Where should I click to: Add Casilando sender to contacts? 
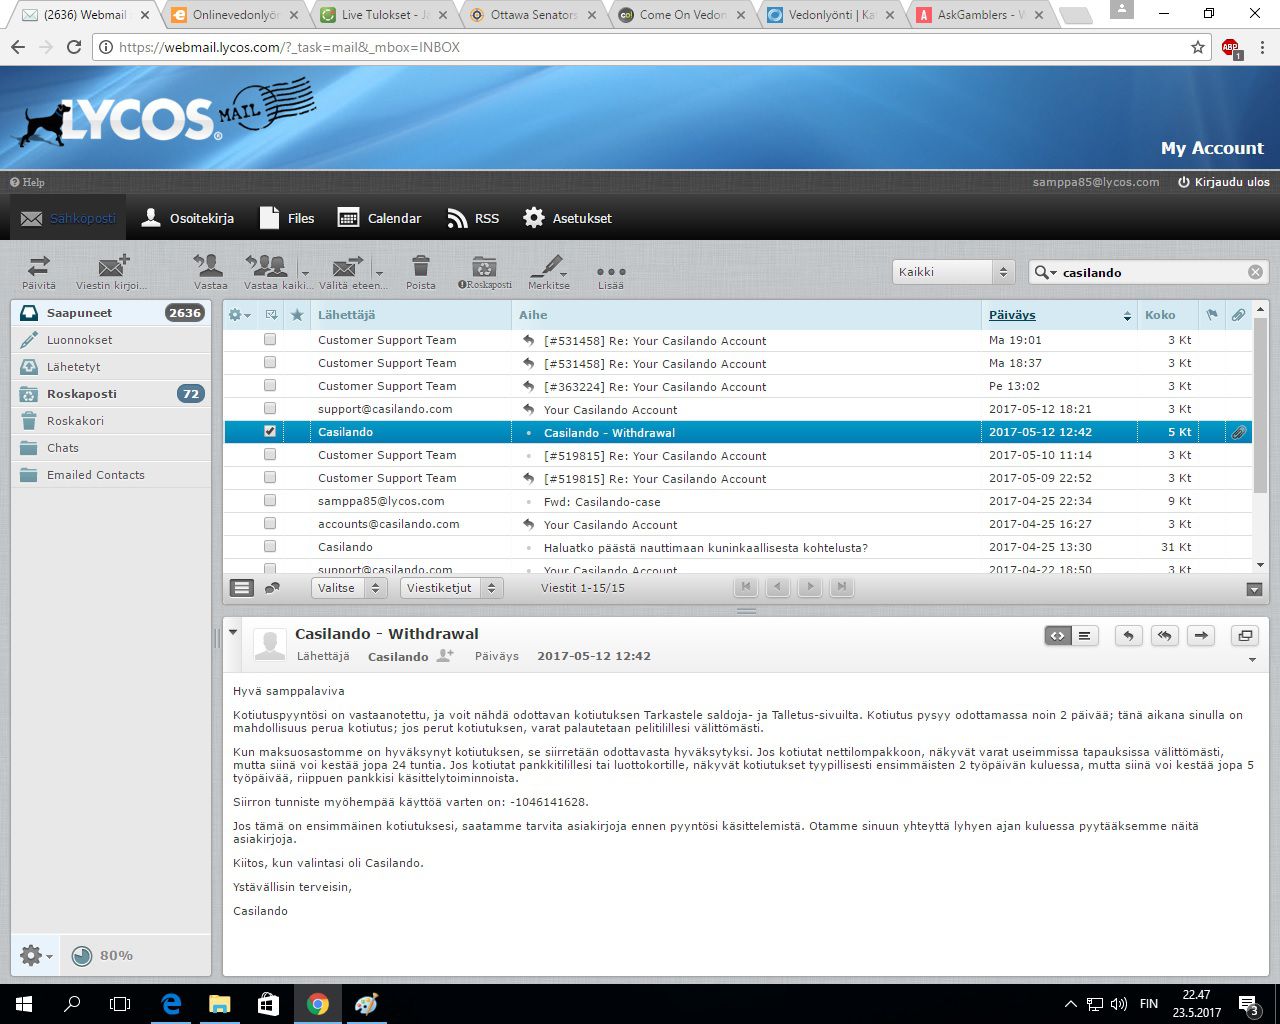445,655
